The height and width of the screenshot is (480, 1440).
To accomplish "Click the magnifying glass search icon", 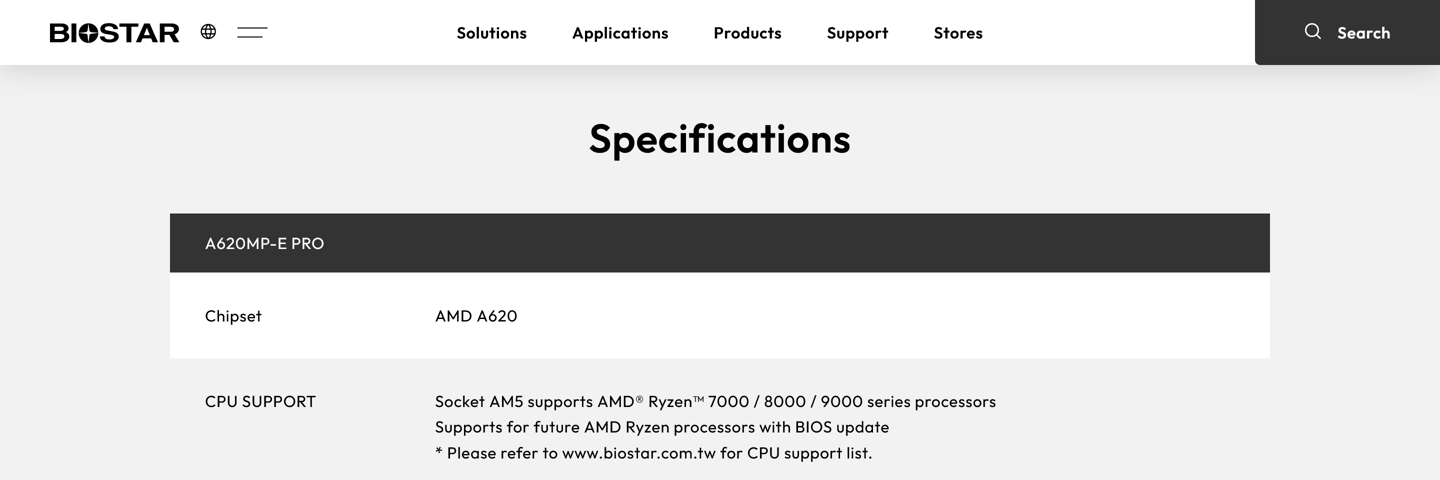I will tap(1313, 32).
